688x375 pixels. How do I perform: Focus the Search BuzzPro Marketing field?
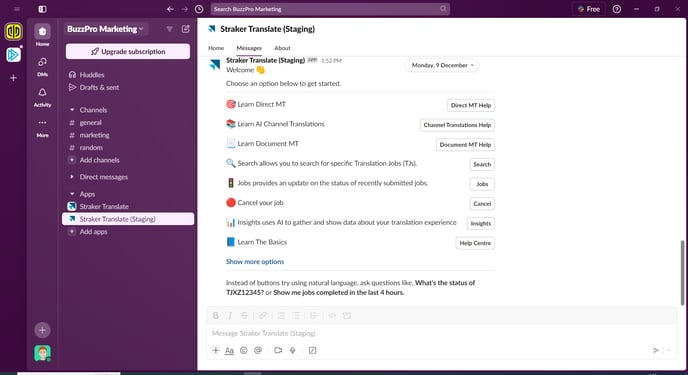point(330,9)
